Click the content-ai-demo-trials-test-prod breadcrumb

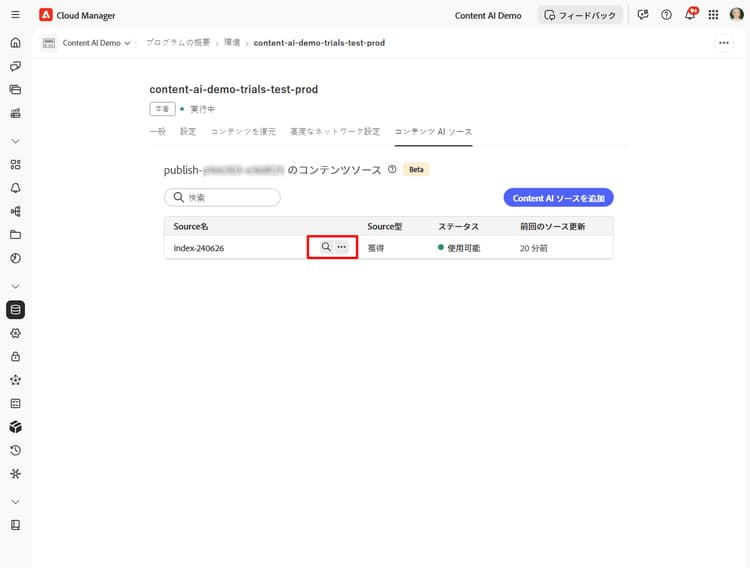tap(319, 43)
